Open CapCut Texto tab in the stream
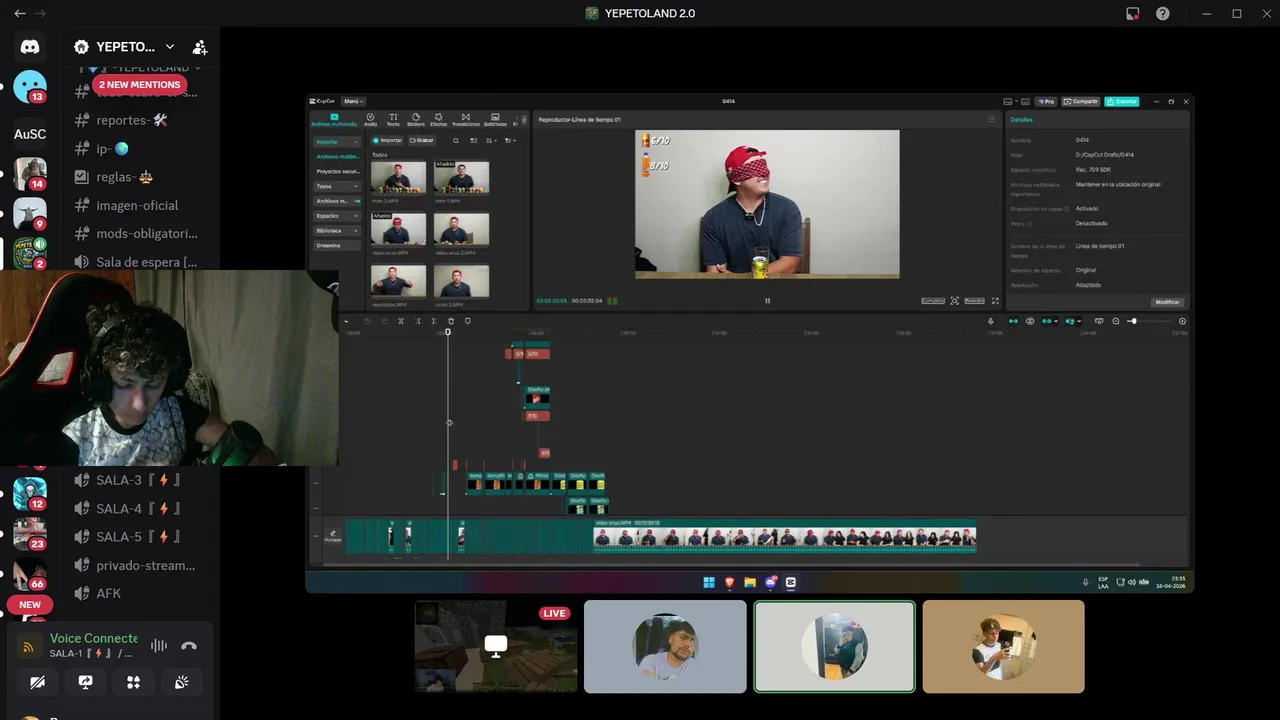Image resolution: width=1280 pixels, height=720 pixels. pyautogui.click(x=393, y=119)
